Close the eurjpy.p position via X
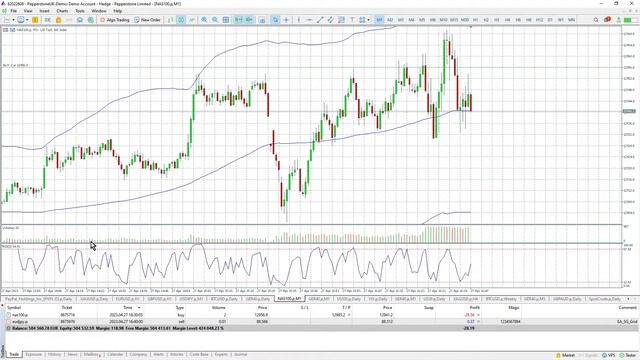 [x=478, y=322]
